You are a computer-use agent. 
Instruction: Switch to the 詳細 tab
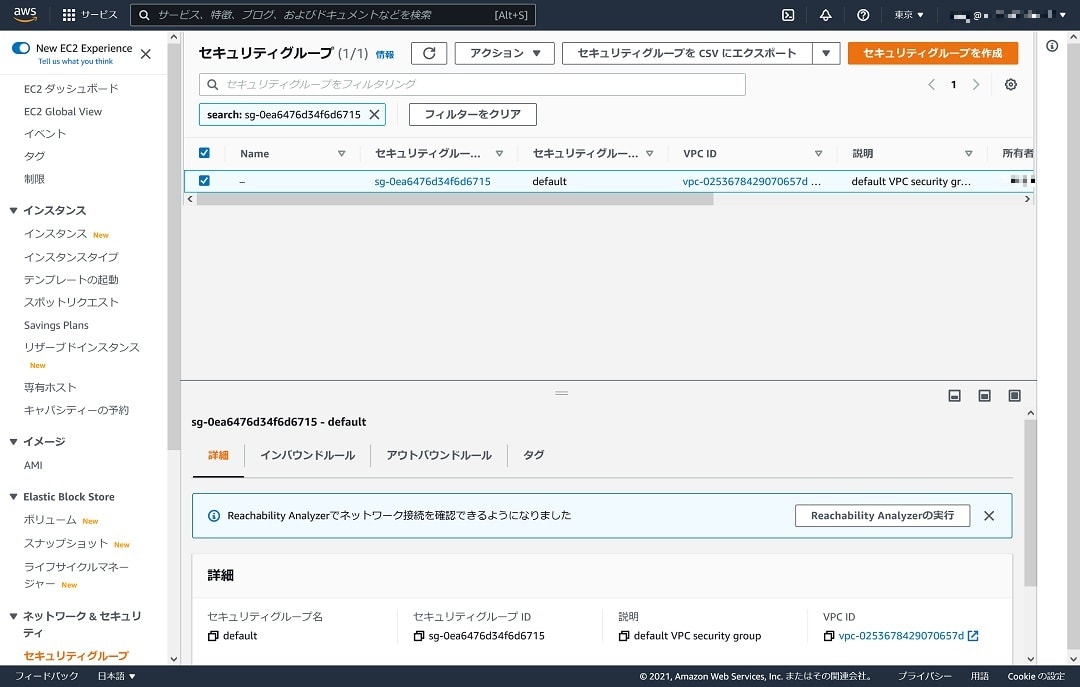pyautogui.click(x=218, y=455)
